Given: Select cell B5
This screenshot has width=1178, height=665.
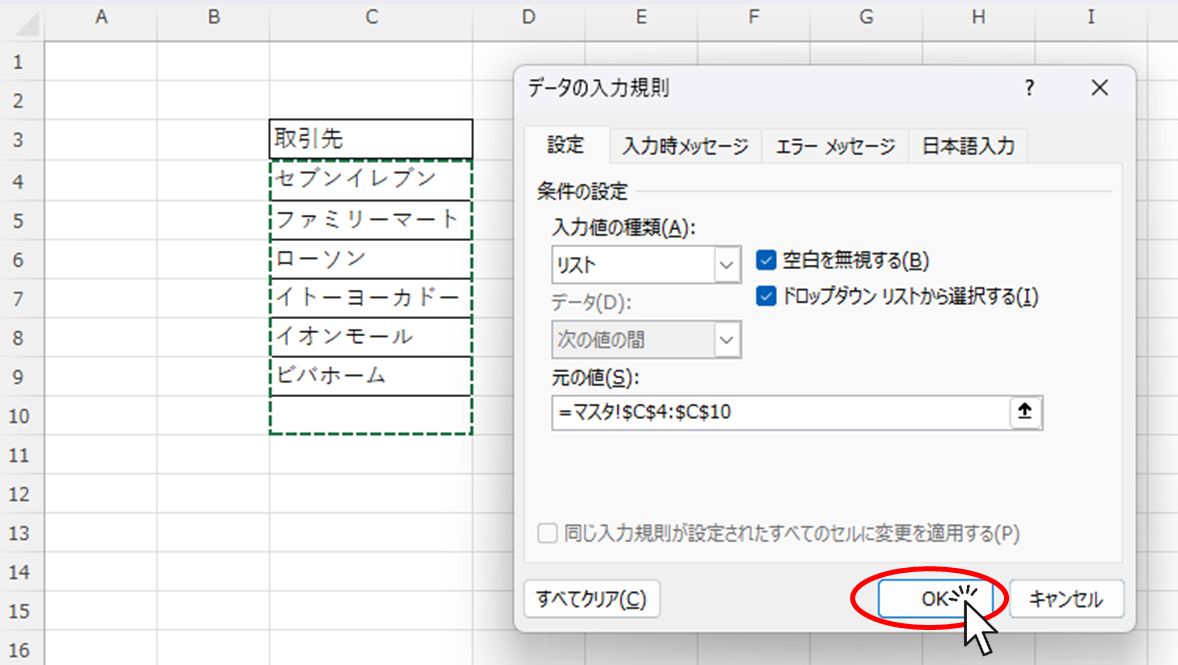Looking at the screenshot, I should [x=213, y=219].
